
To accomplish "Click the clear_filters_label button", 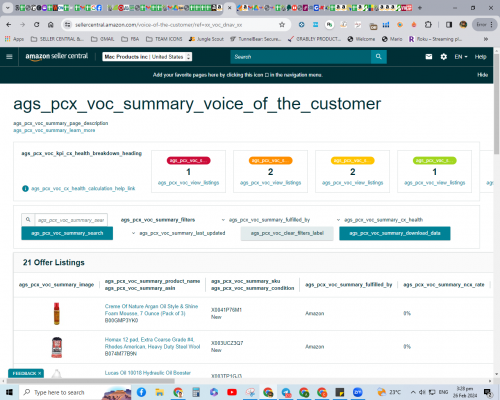I will [287, 233].
